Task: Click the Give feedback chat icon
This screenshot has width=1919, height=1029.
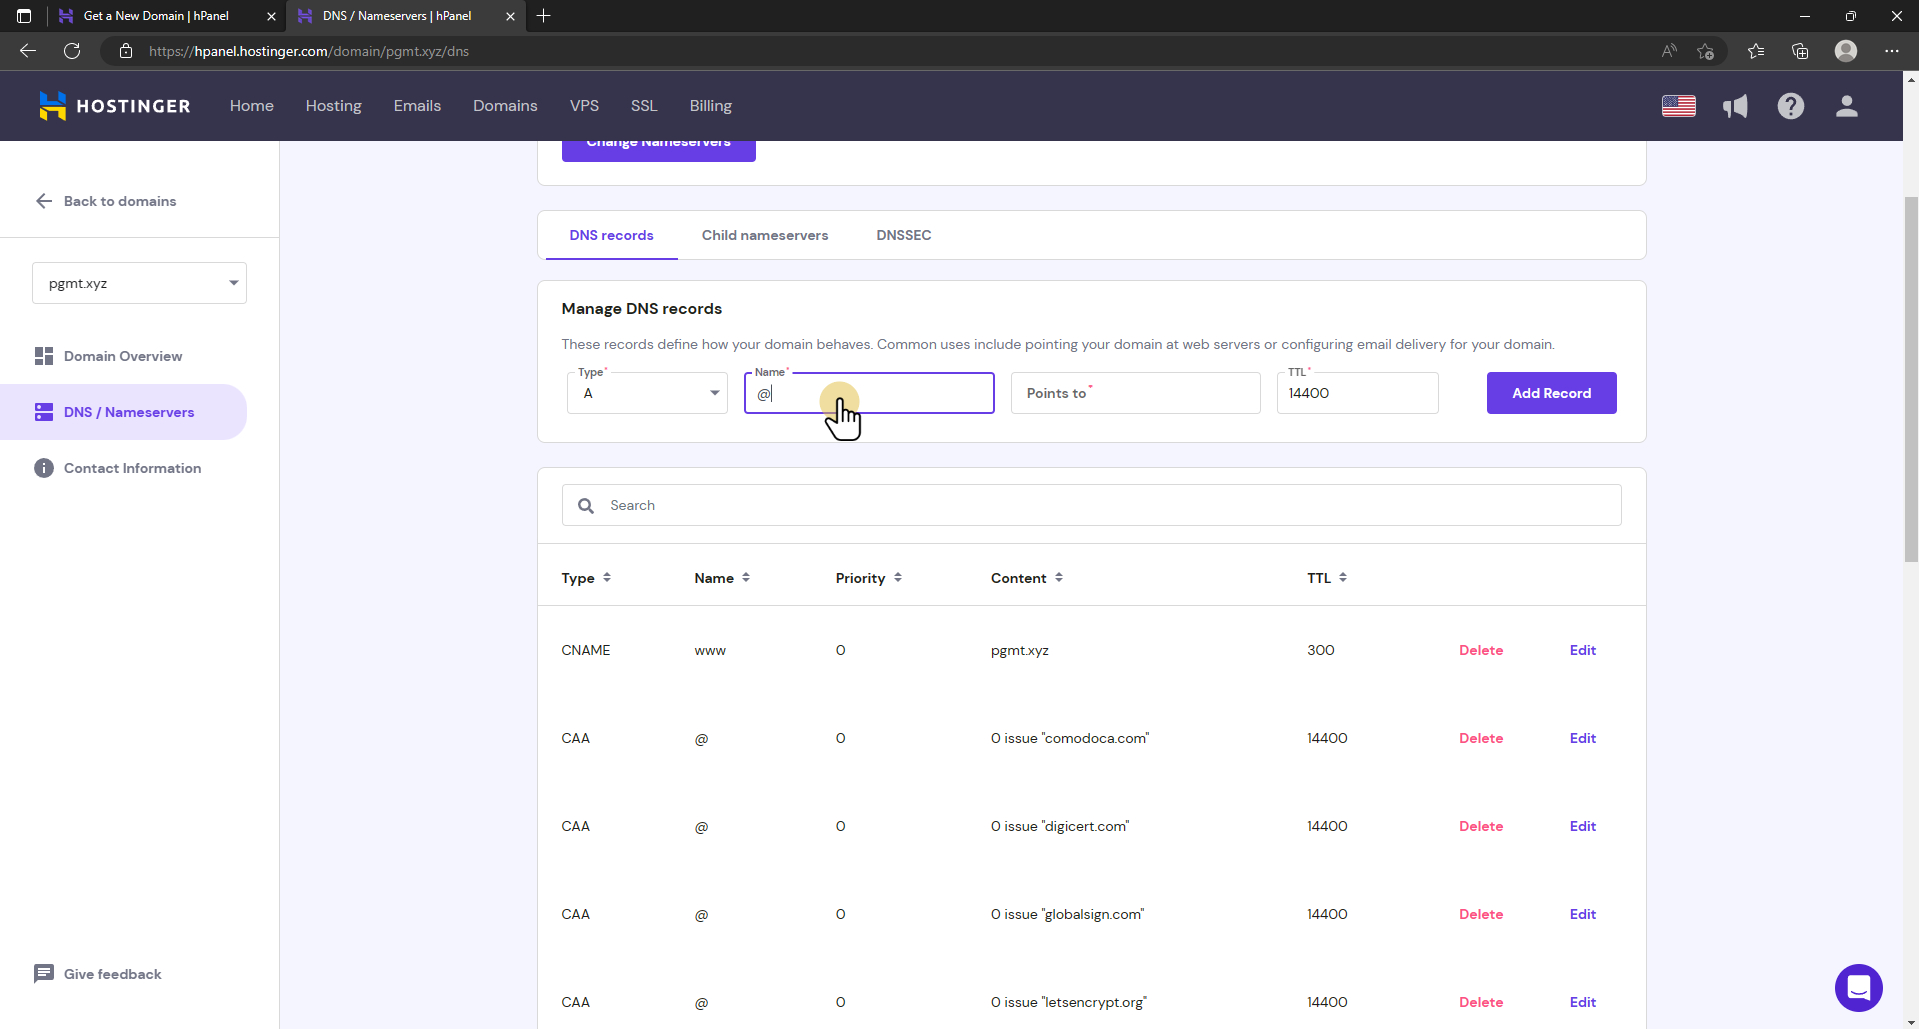Action: point(44,974)
